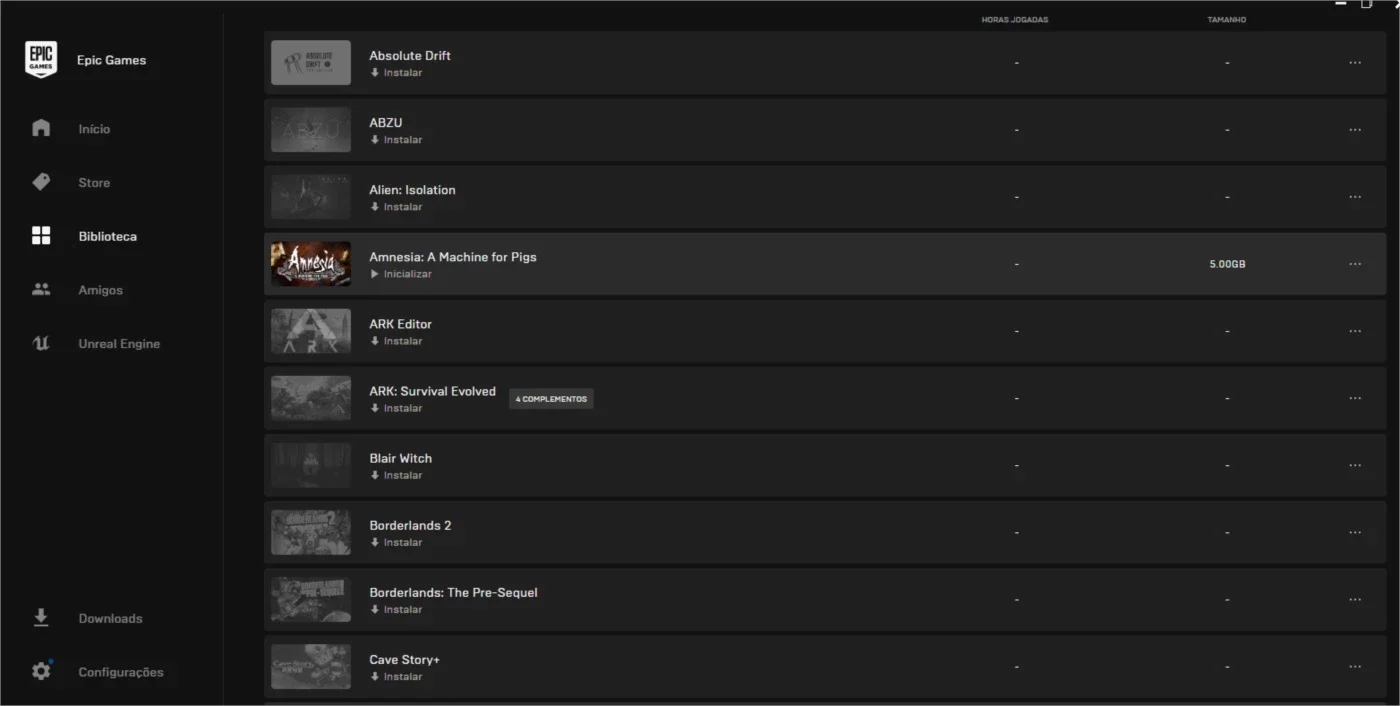Open three-dot menu for Borderlands 2

pyautogui.click(x=1355, y=532)
